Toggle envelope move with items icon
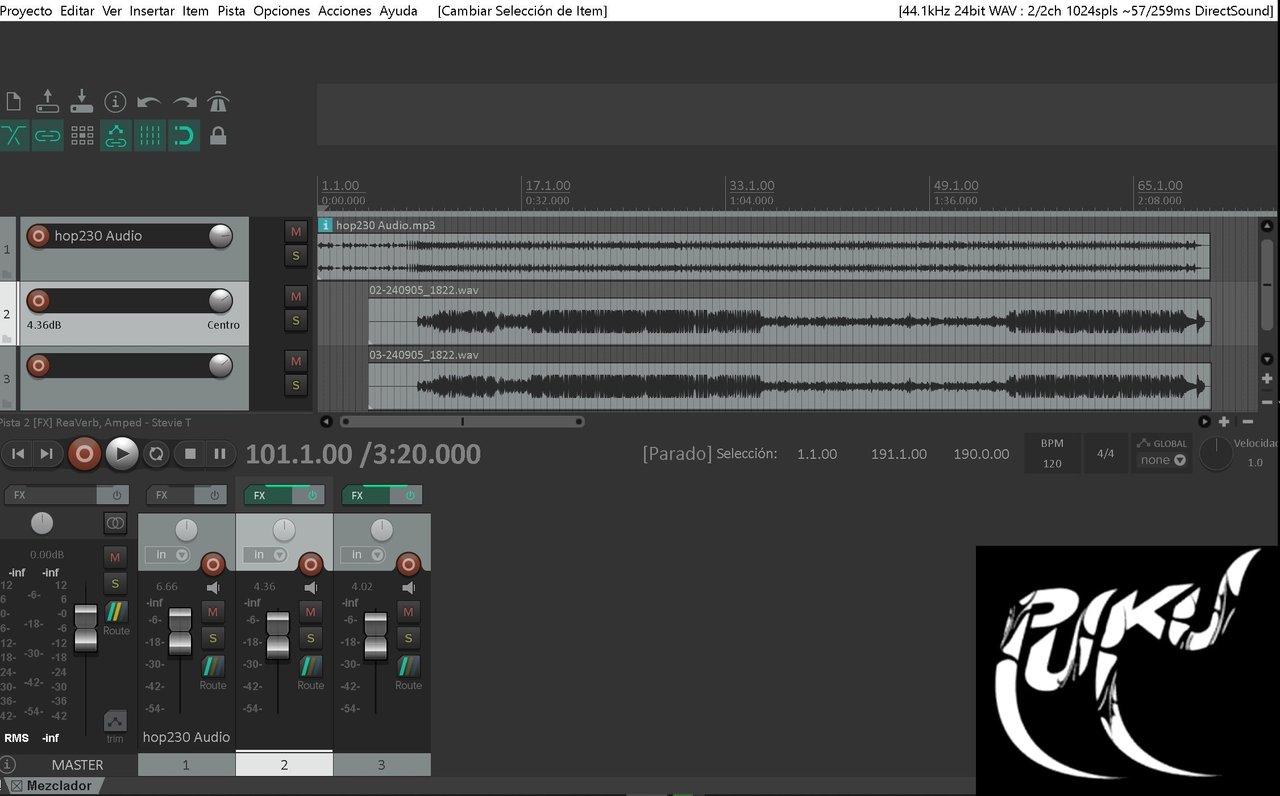 116,135
